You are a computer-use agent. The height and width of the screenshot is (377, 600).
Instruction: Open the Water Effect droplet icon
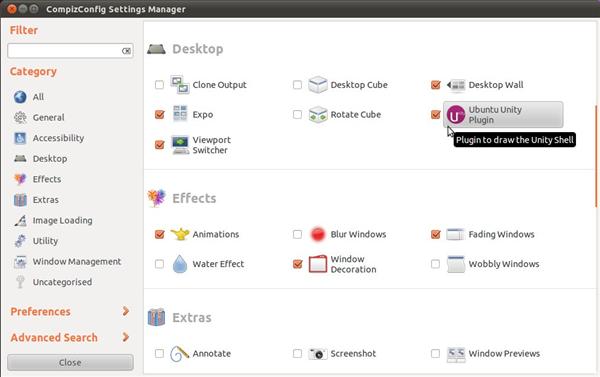click(179, 264)
